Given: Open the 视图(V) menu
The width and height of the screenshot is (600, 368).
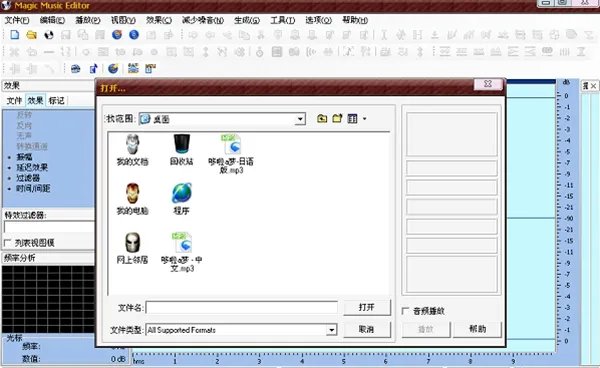Looking at the screenshot, I should click(123, 20).
